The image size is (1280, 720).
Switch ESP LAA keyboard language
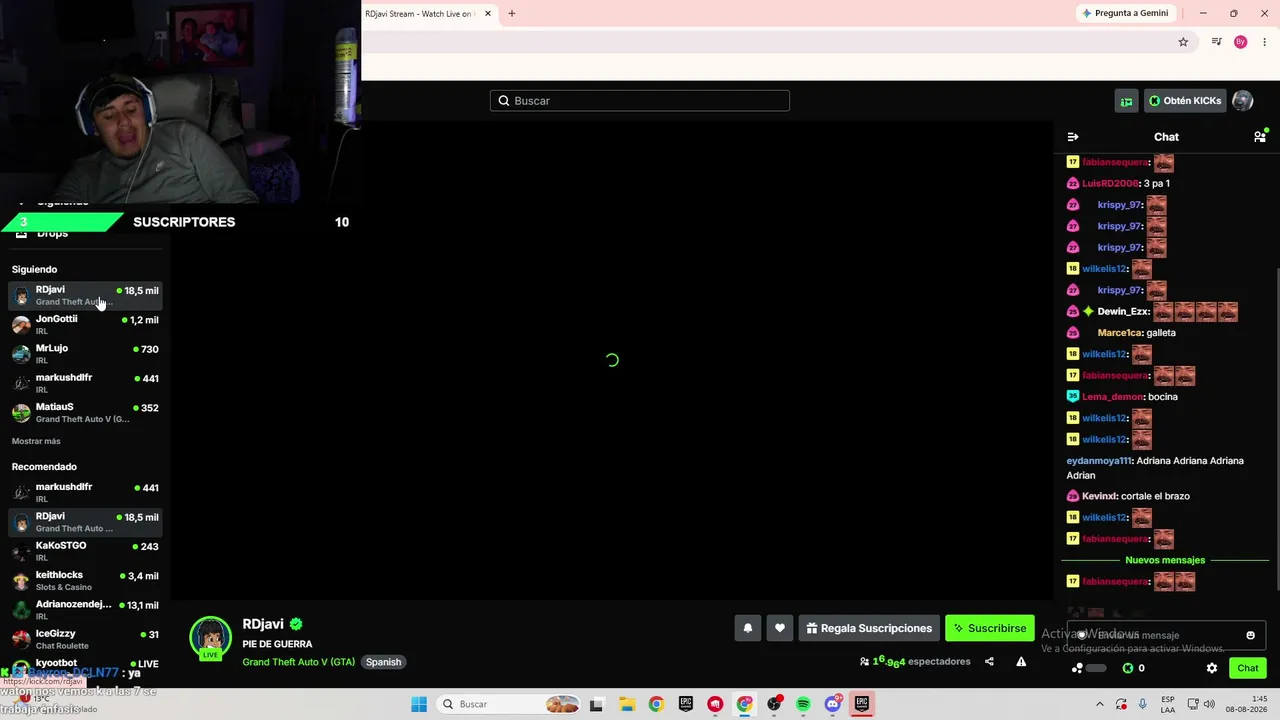tap(1169, 704)
